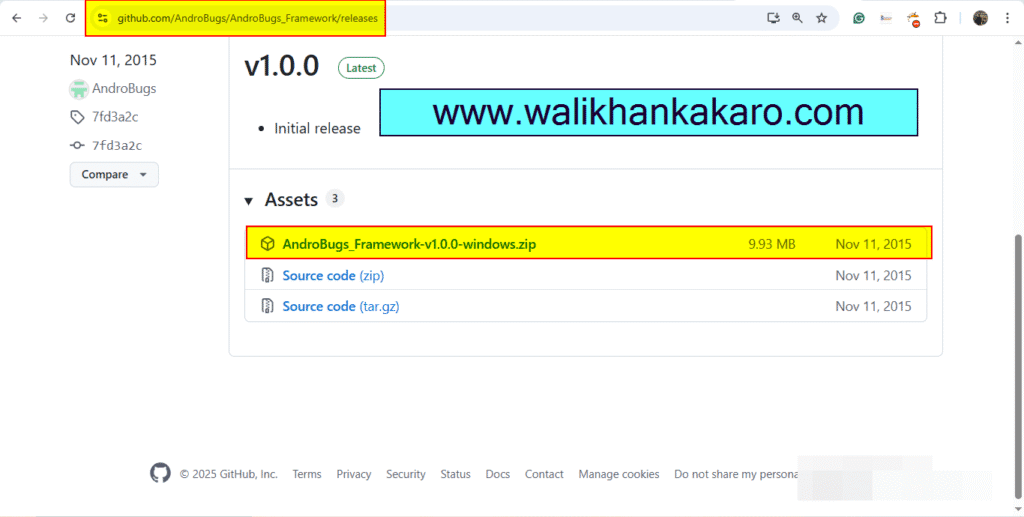The height and width of the screenshot is (517, 1024).
Task: Download Source code (tar.gz)
Action: (x=341, y=306)
